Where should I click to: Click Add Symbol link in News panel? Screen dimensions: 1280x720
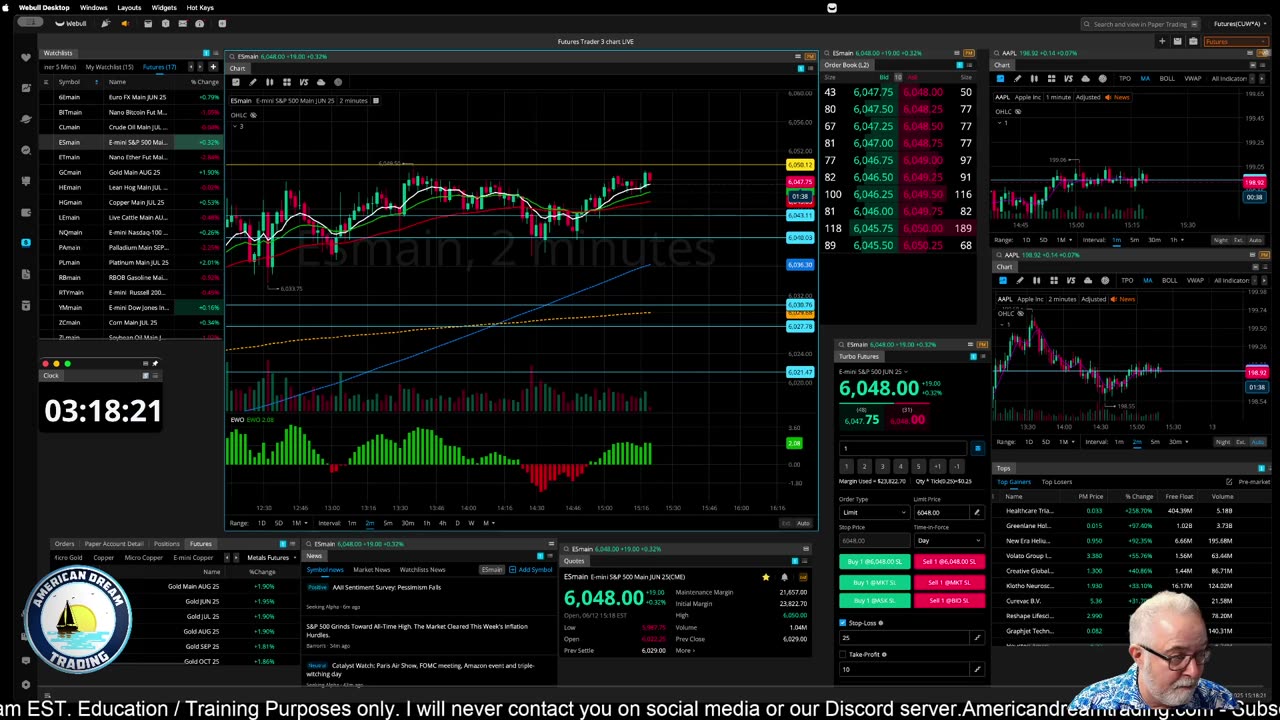(531, 570)
